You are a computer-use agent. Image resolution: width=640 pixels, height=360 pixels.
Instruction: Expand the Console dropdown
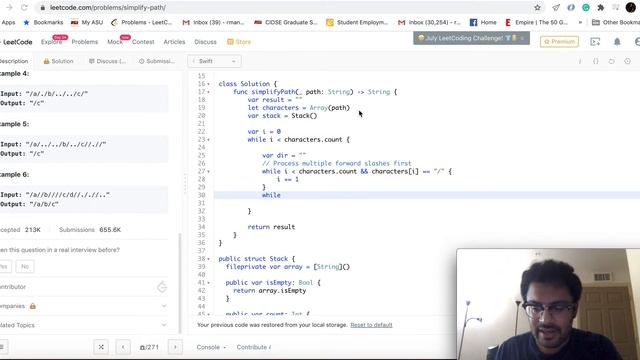pos(211,347)
